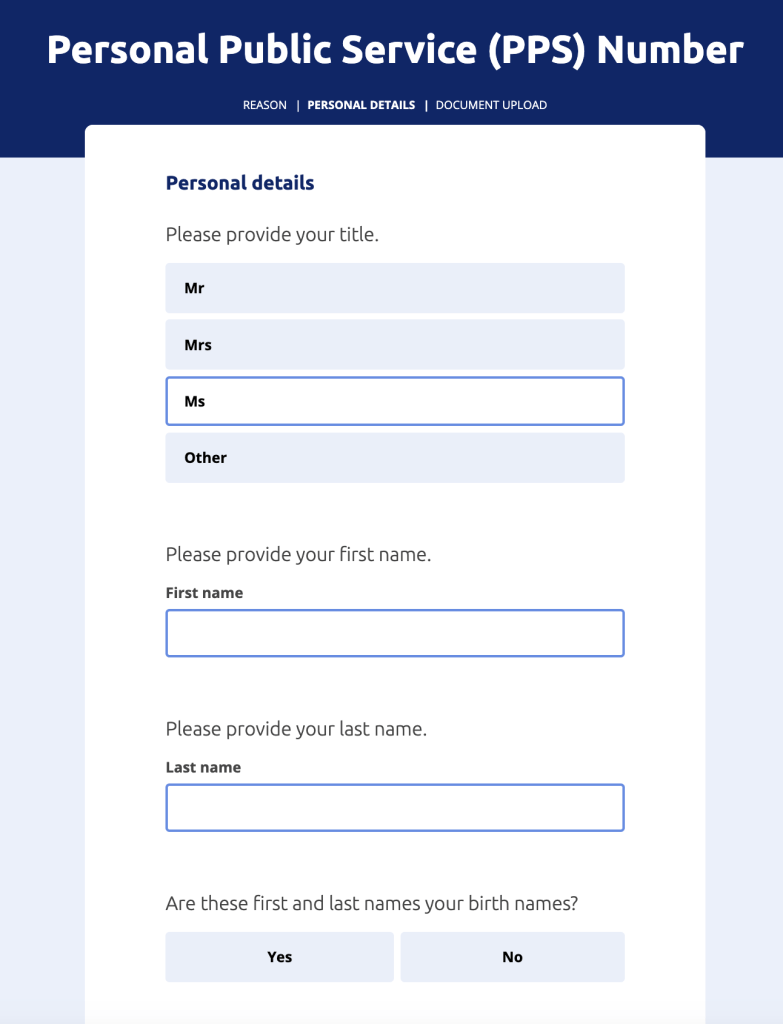Choose Ms as your title
Viewport: 783px width, 1024px height.
(394, 400)
